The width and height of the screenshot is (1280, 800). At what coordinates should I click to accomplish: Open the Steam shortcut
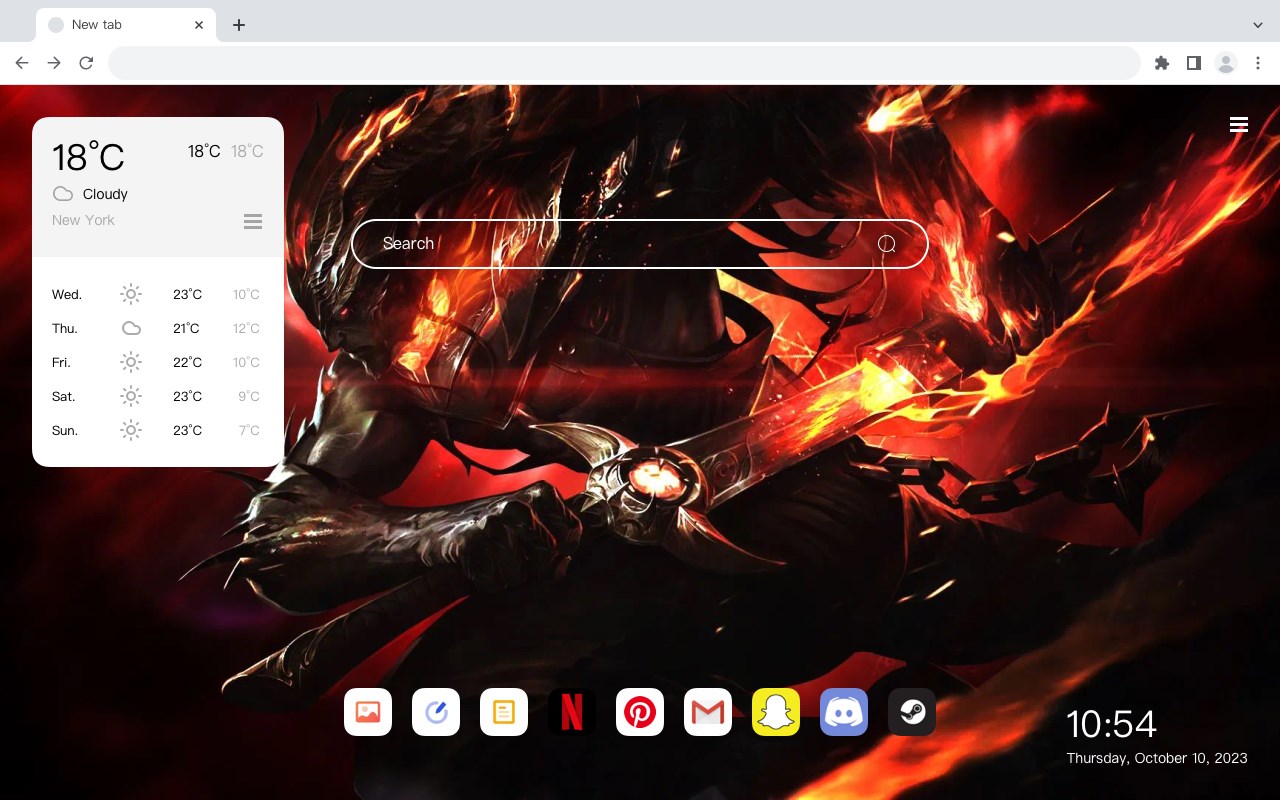click(x=912, y=712)
